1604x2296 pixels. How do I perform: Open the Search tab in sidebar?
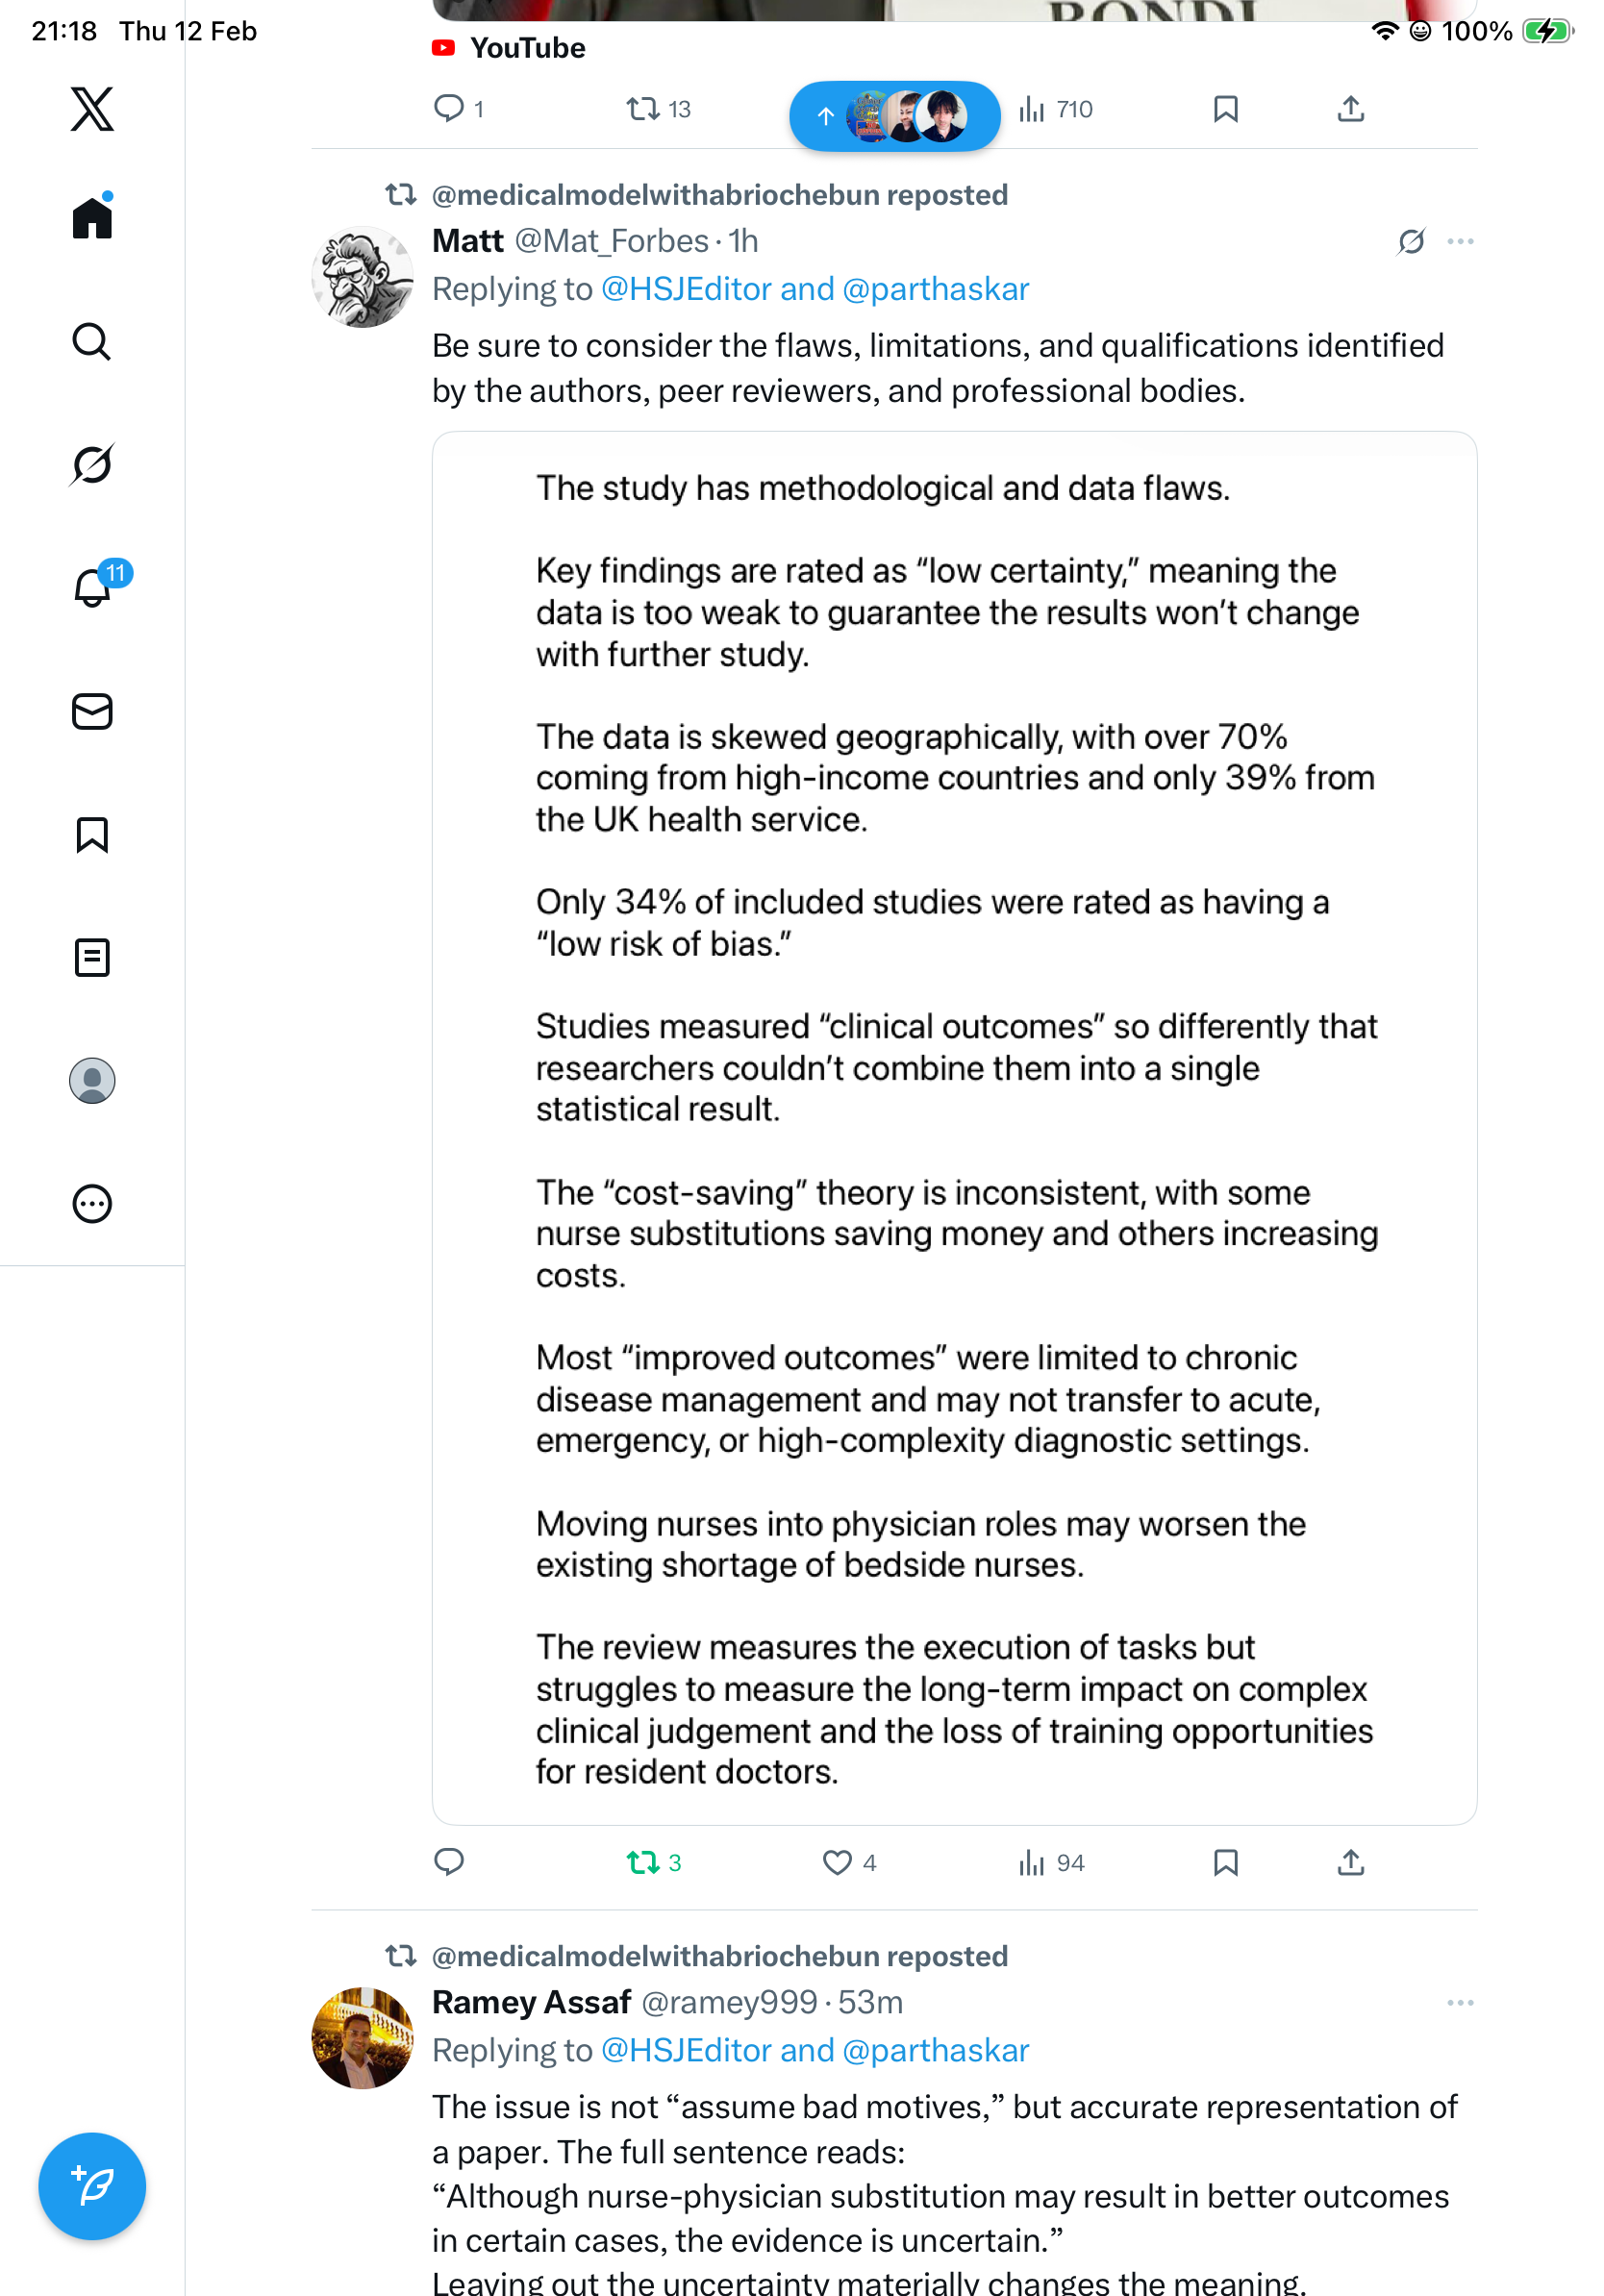point(92,342)
